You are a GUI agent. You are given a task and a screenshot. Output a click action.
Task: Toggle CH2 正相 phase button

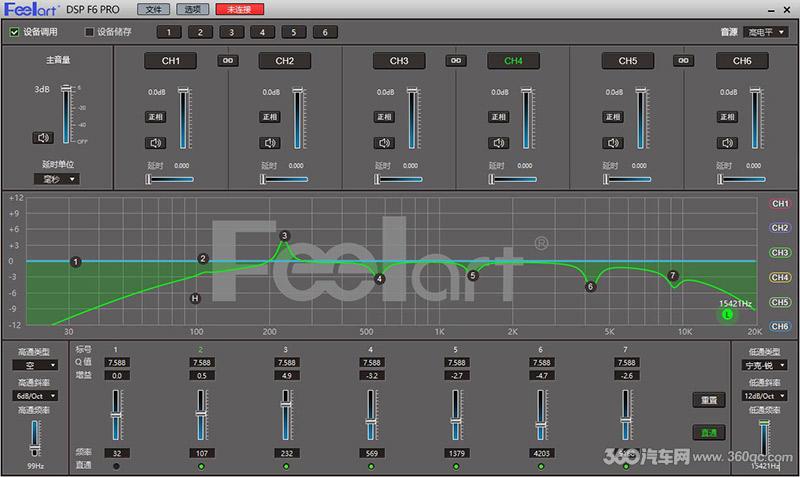tap(269, 117)
